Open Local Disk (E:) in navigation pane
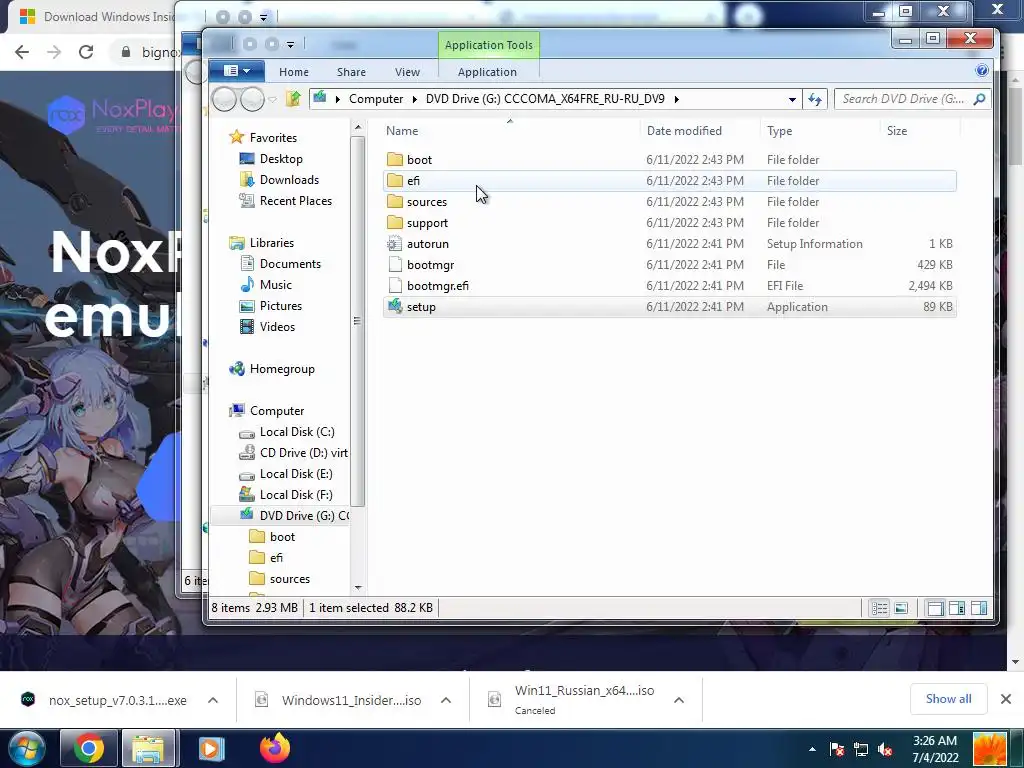The height and width of the screenshot is (768, 1024). pyautogui.click(x=296, y=473)
